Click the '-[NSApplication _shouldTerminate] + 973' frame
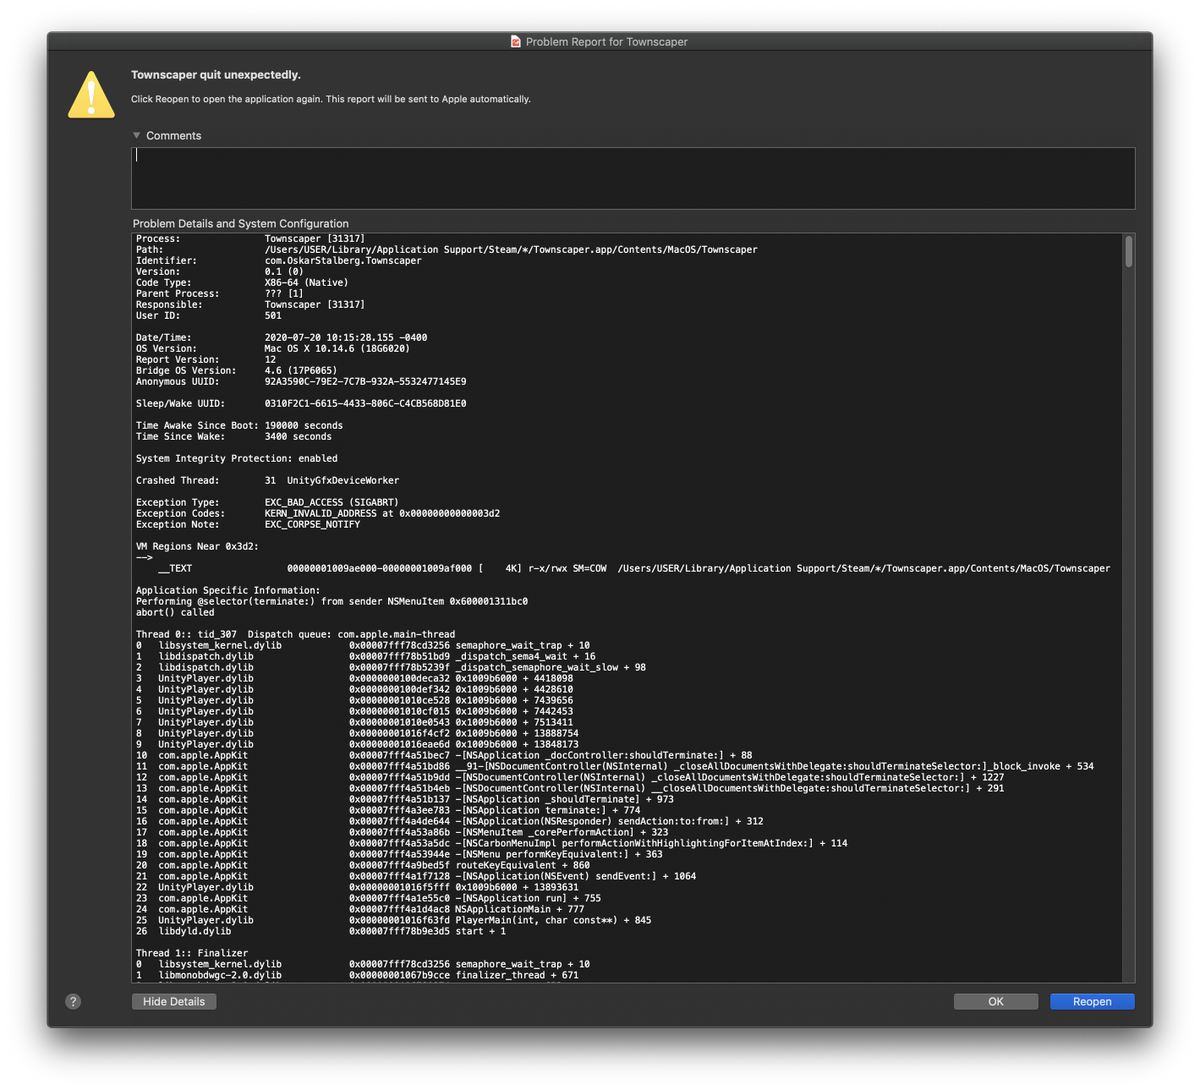Image resolution: width=1200 pixels, height=1090 pixels. [x=405, y=800]
